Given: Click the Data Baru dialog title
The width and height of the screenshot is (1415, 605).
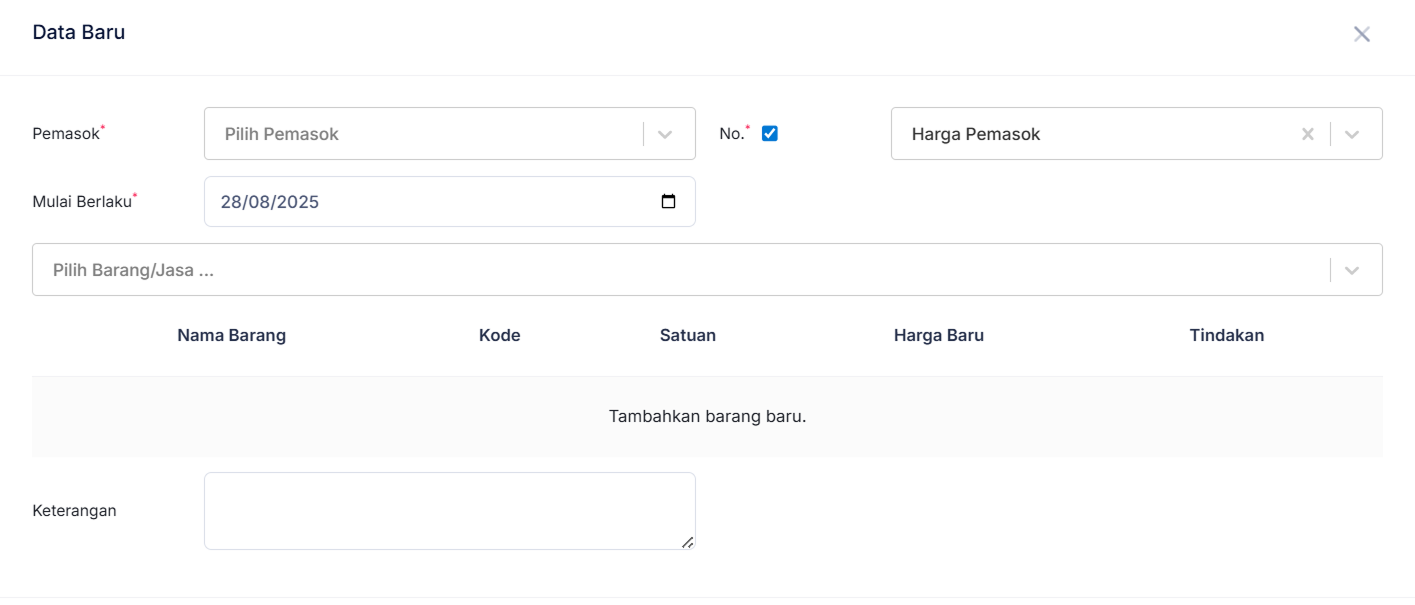Looking at the screenshot, I should [x=80, y=31].
